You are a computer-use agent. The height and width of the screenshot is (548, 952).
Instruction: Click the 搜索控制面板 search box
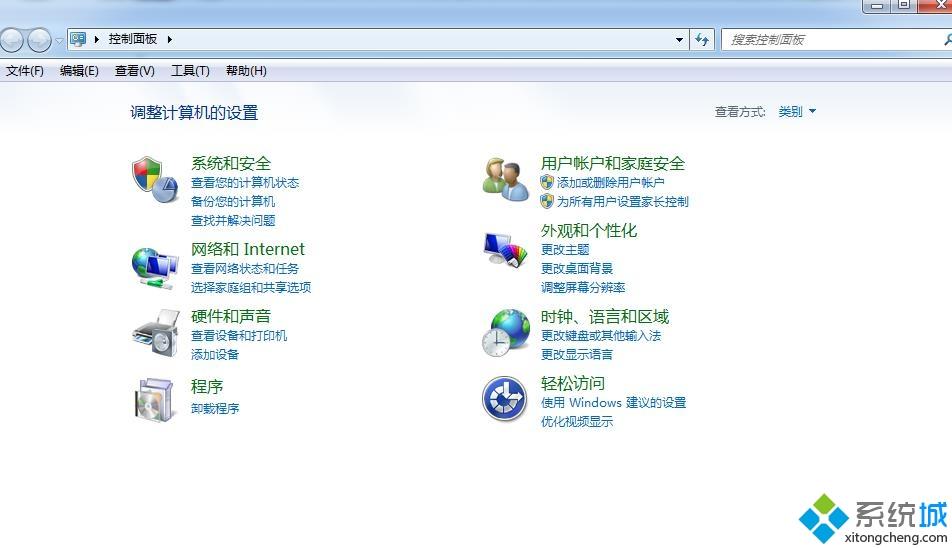tap(830, 40)
